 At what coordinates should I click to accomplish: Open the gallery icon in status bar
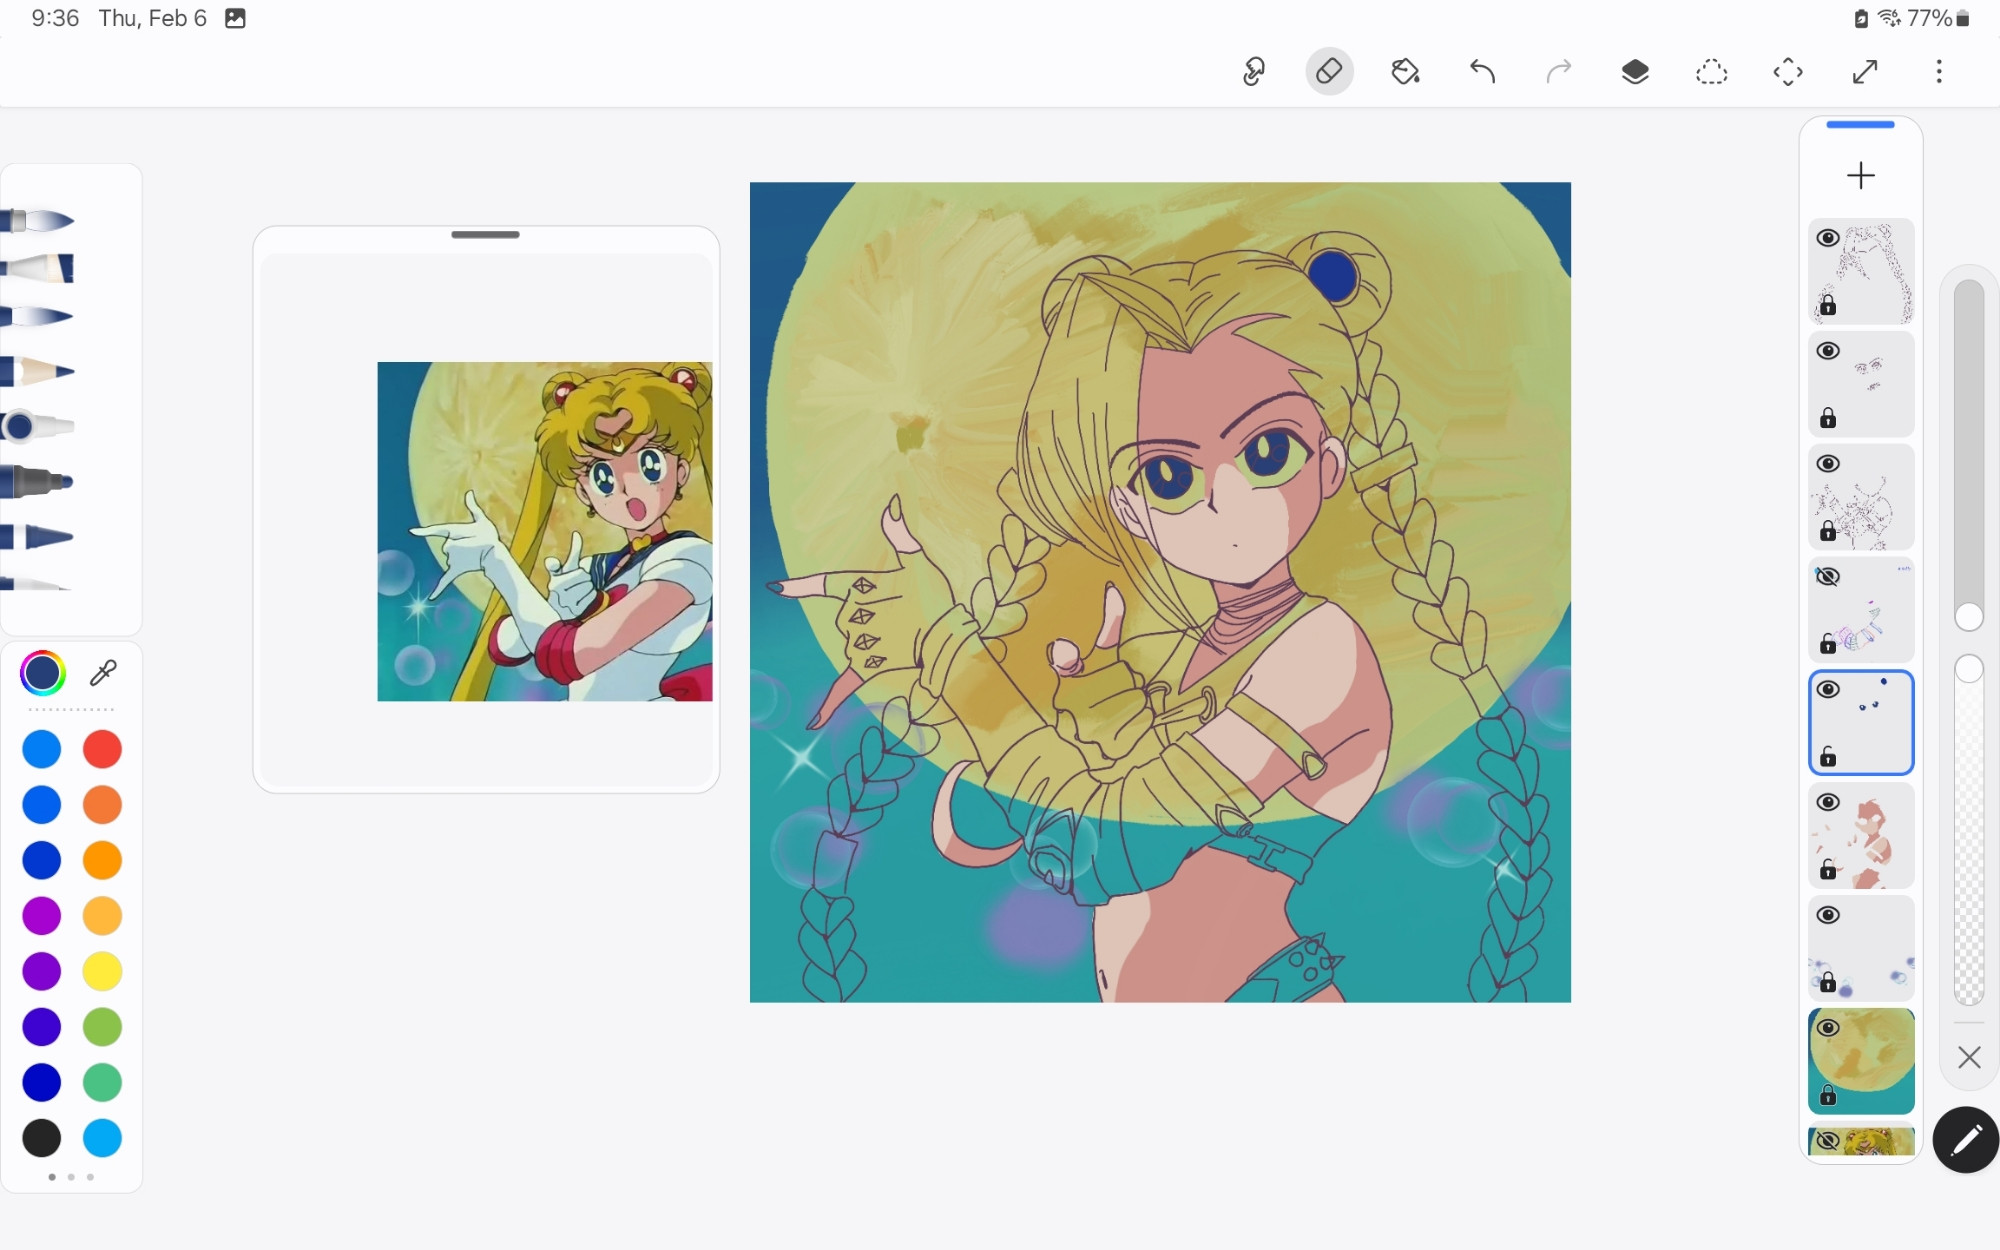click(235, 18)
